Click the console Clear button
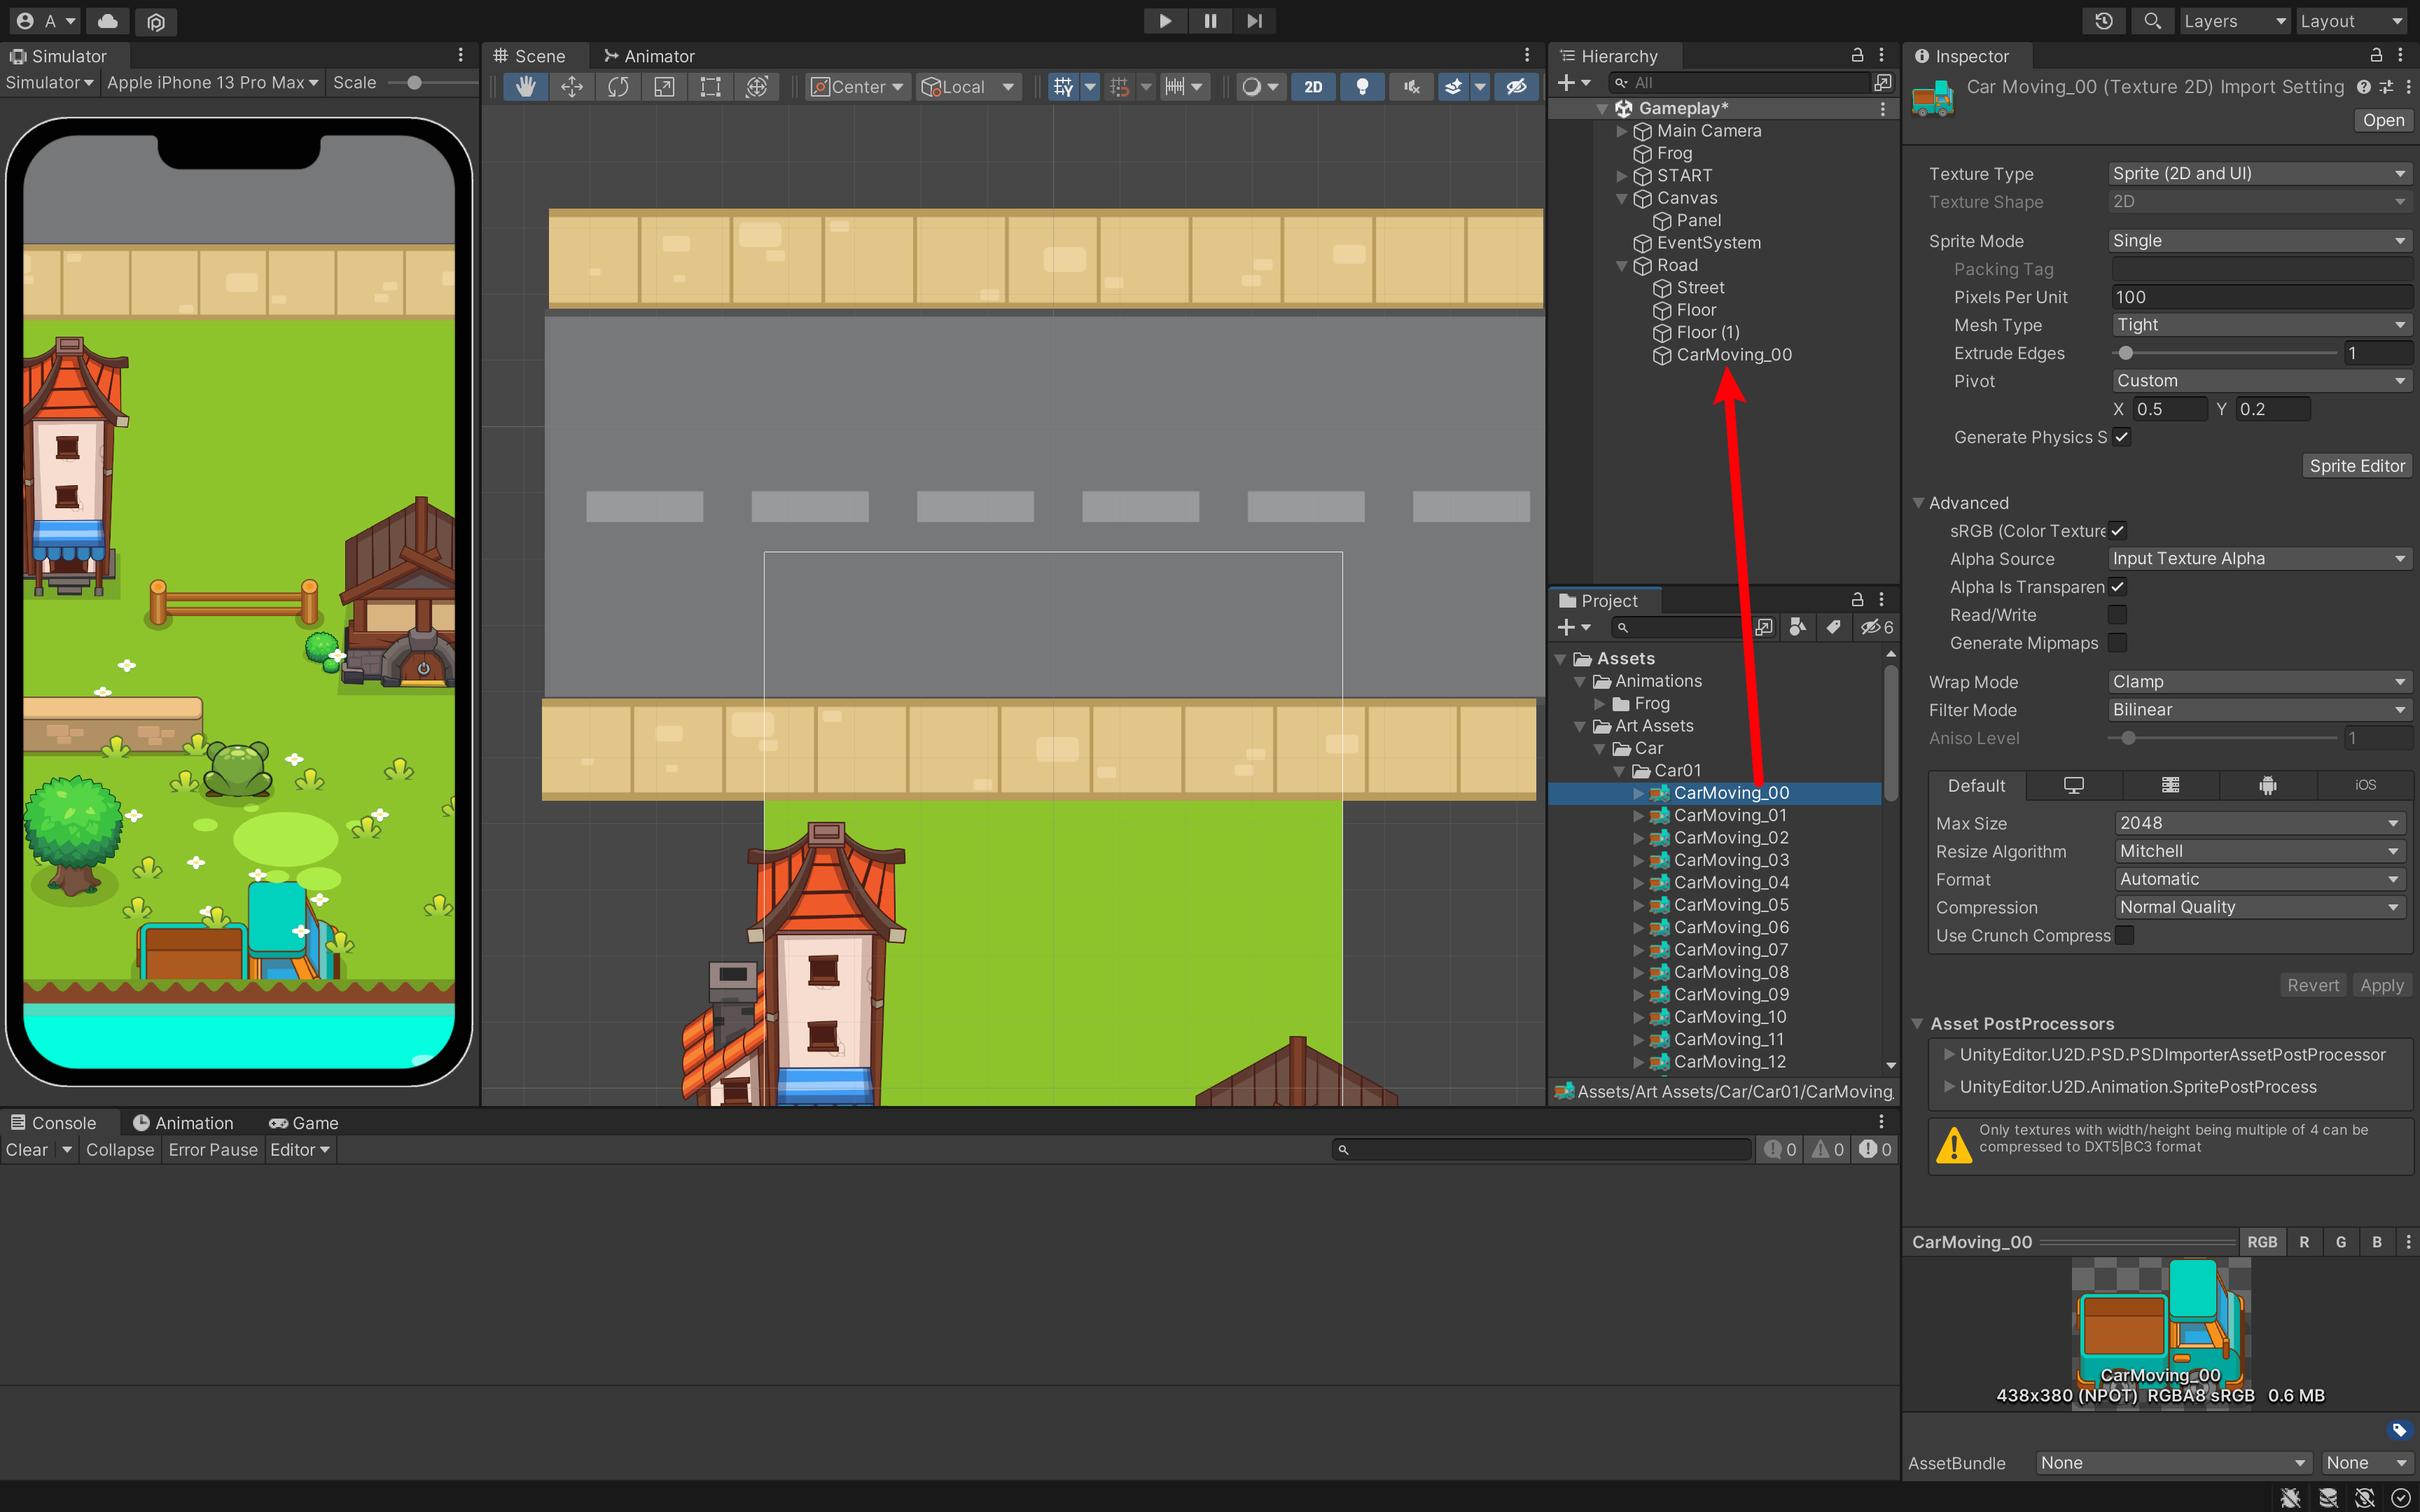2420x1512 pixels. pos(27,1150)
